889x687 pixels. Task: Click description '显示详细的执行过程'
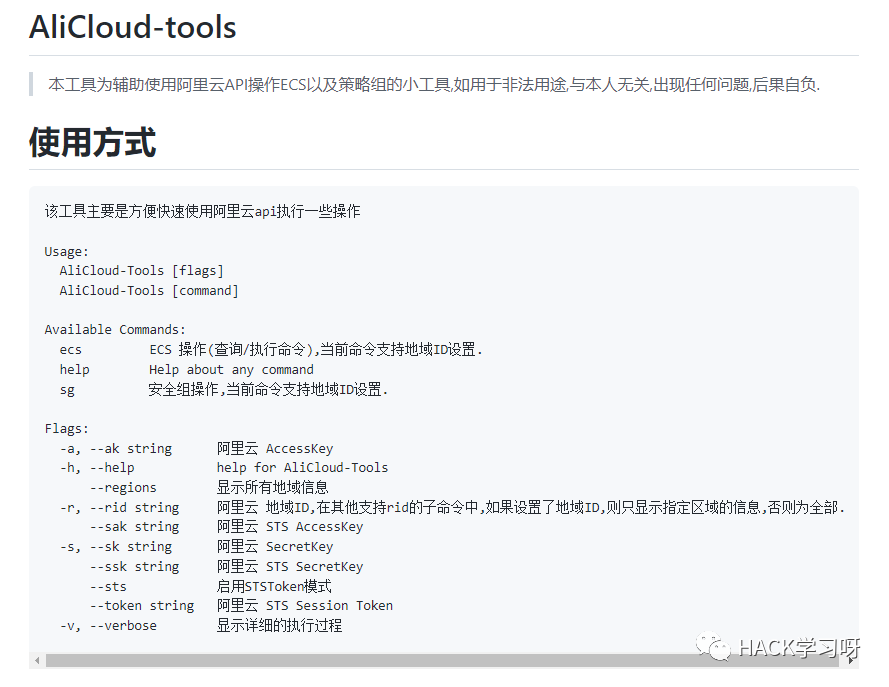click(279, 626)
